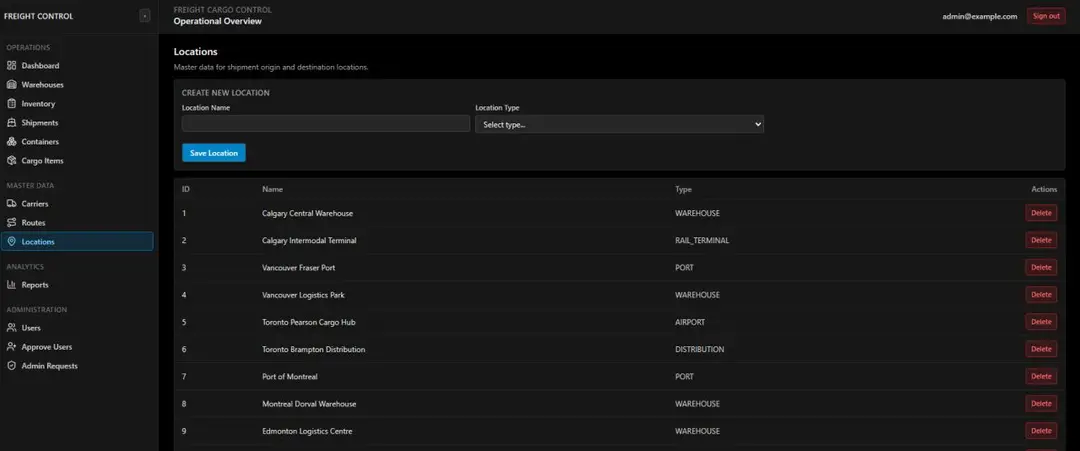The image size is (1080, 451).
Task: Click the Port of Montreal name
Action: point(289,377)
